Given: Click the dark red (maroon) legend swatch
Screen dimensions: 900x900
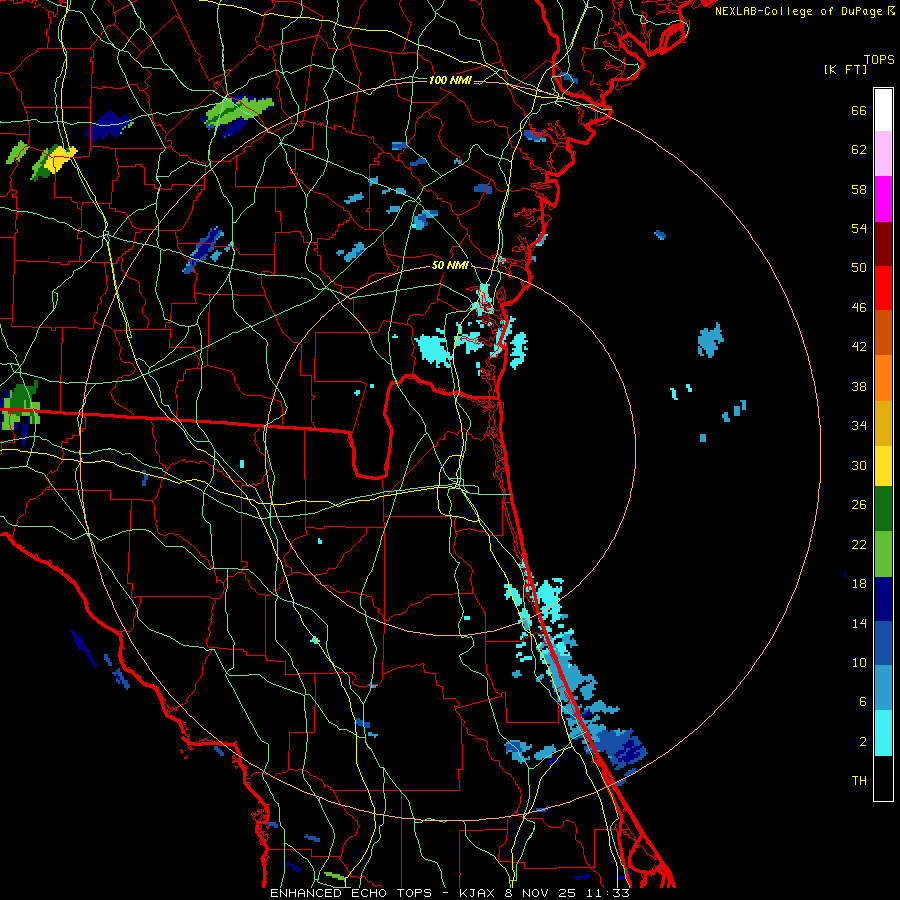Looking at the screenshot, I should pyautogui.click(x=883, y=243).
